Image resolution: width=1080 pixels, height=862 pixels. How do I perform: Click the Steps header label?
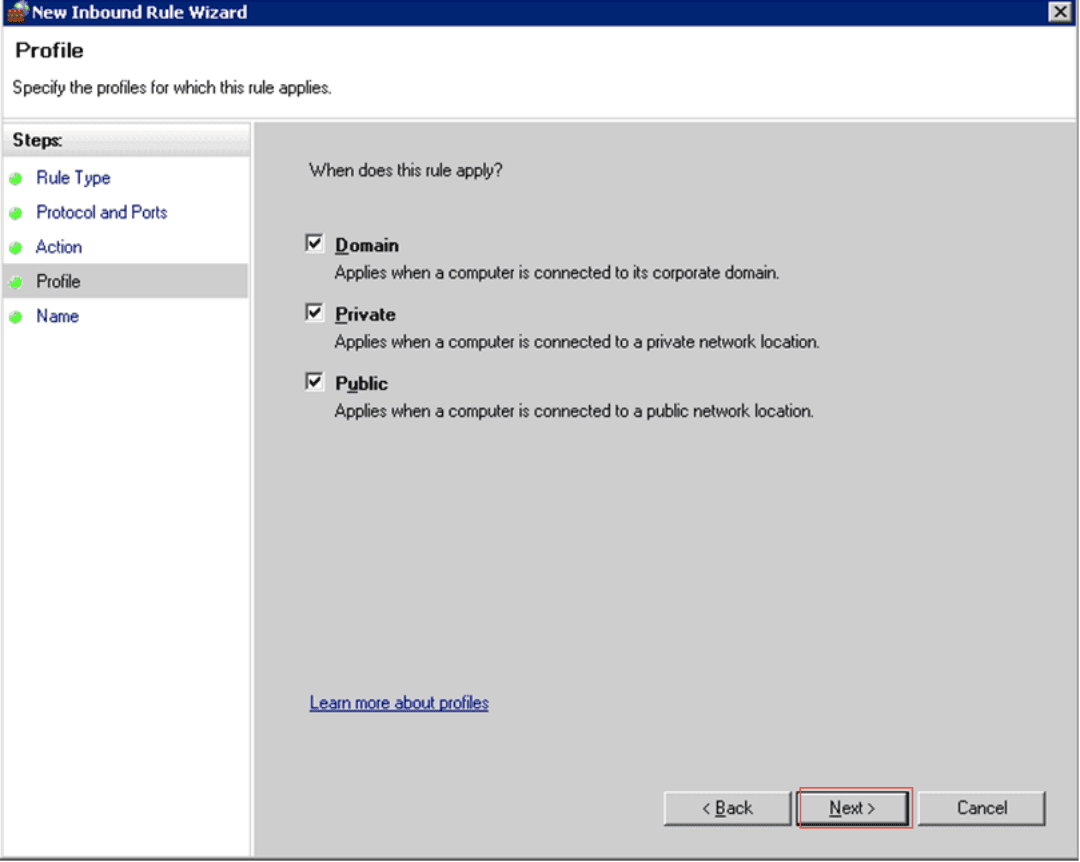pyautogui.click(x=38, y=140)
